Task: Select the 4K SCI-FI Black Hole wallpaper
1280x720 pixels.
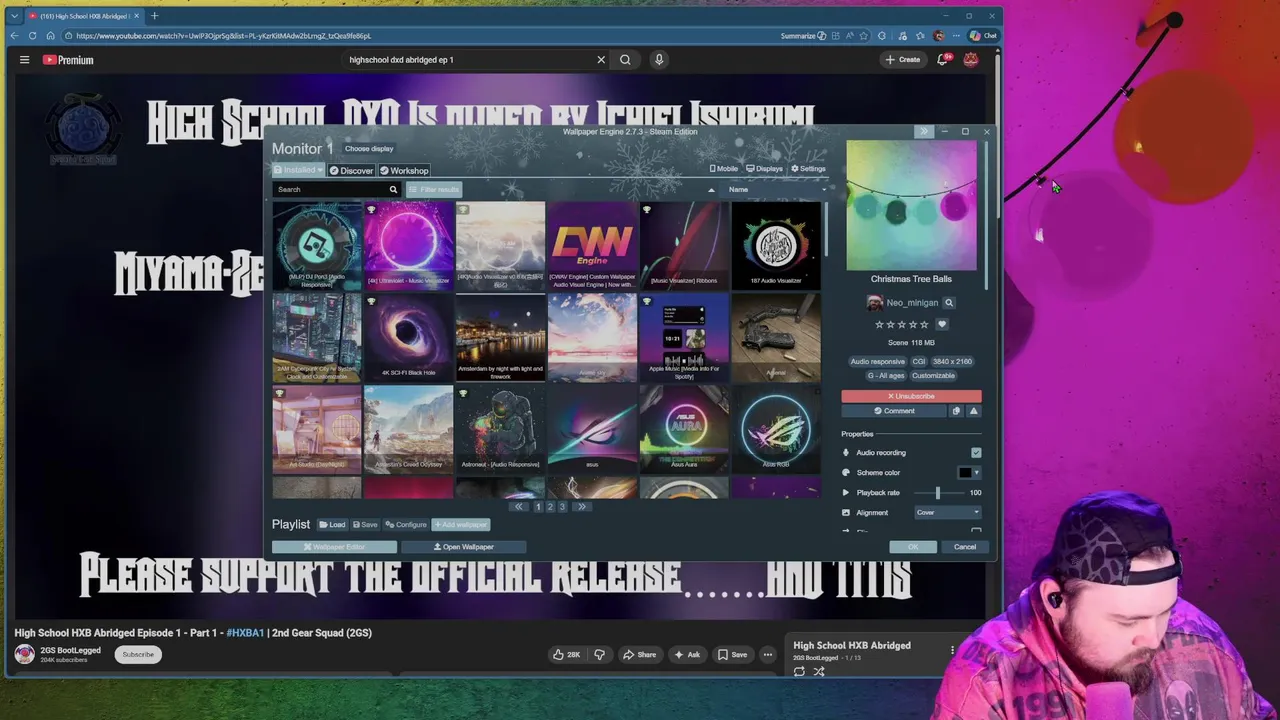Action: point(408,337)
